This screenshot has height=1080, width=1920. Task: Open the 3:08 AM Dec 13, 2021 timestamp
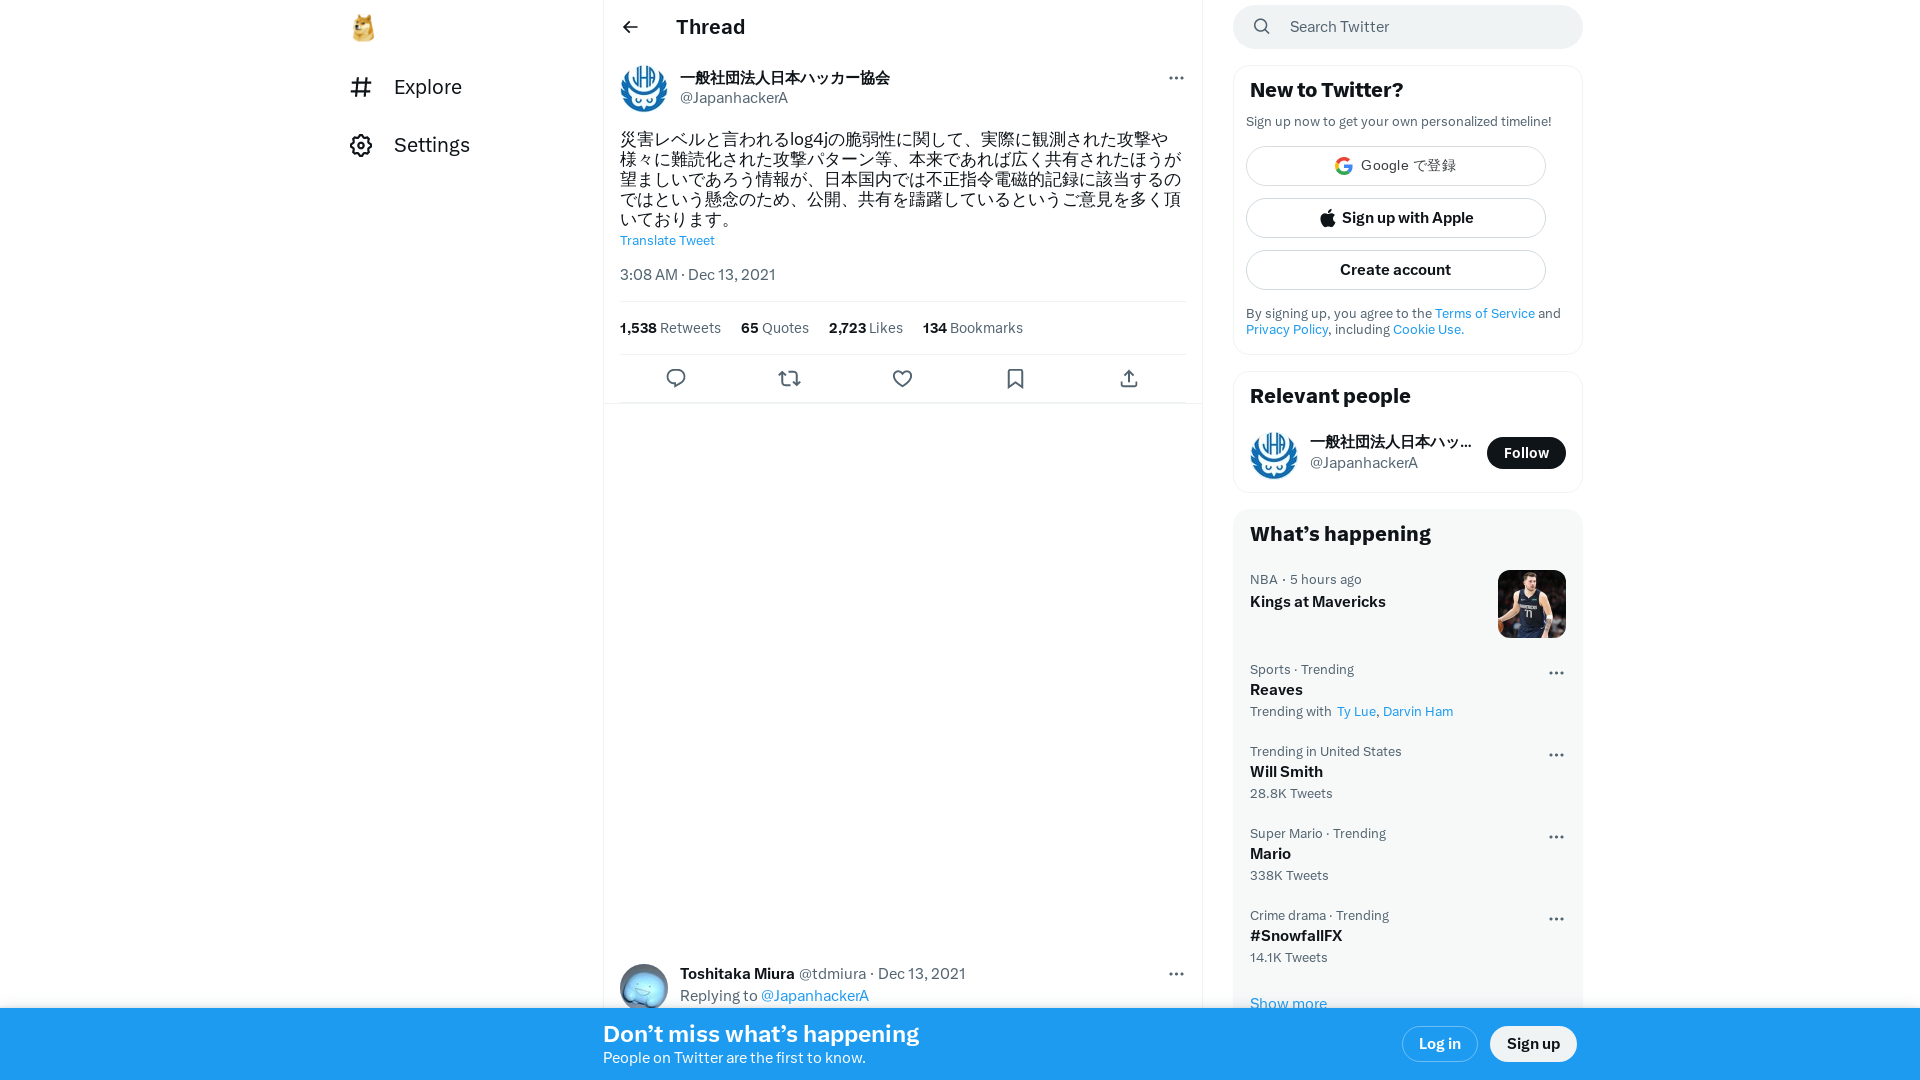pyautogui.click(x=698, y=275)
